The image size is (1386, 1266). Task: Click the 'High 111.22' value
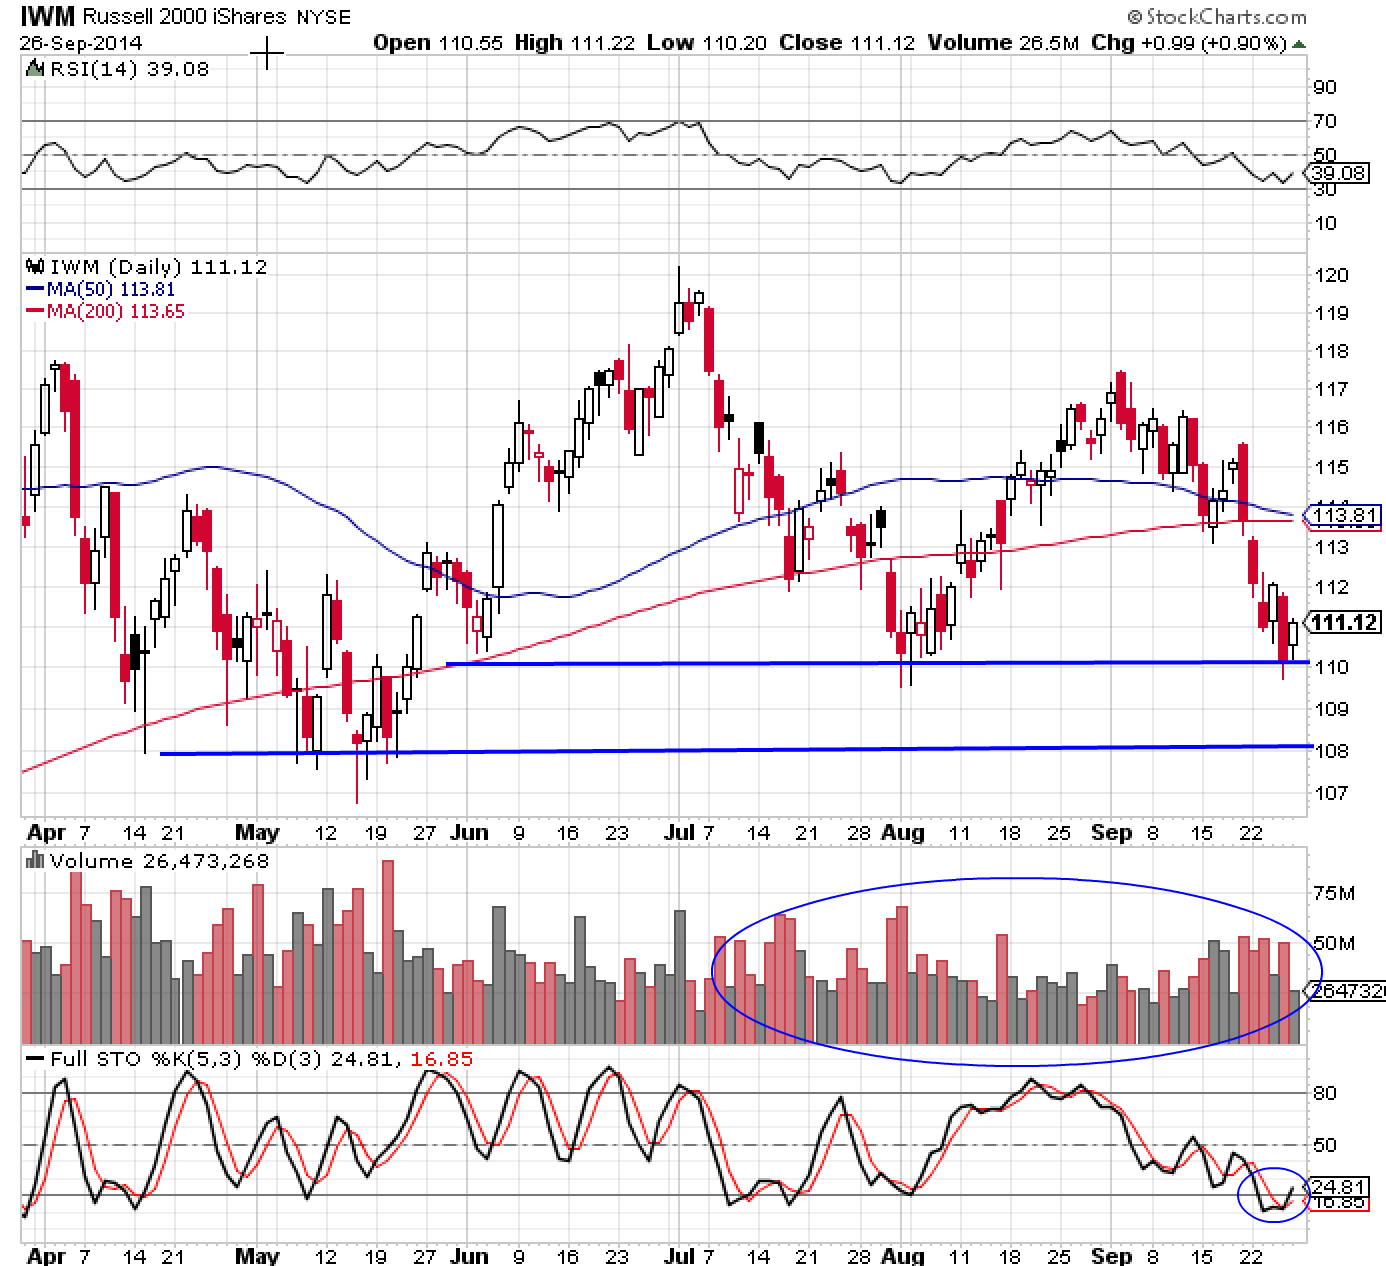pyautogui.click(x=575, y=42)
